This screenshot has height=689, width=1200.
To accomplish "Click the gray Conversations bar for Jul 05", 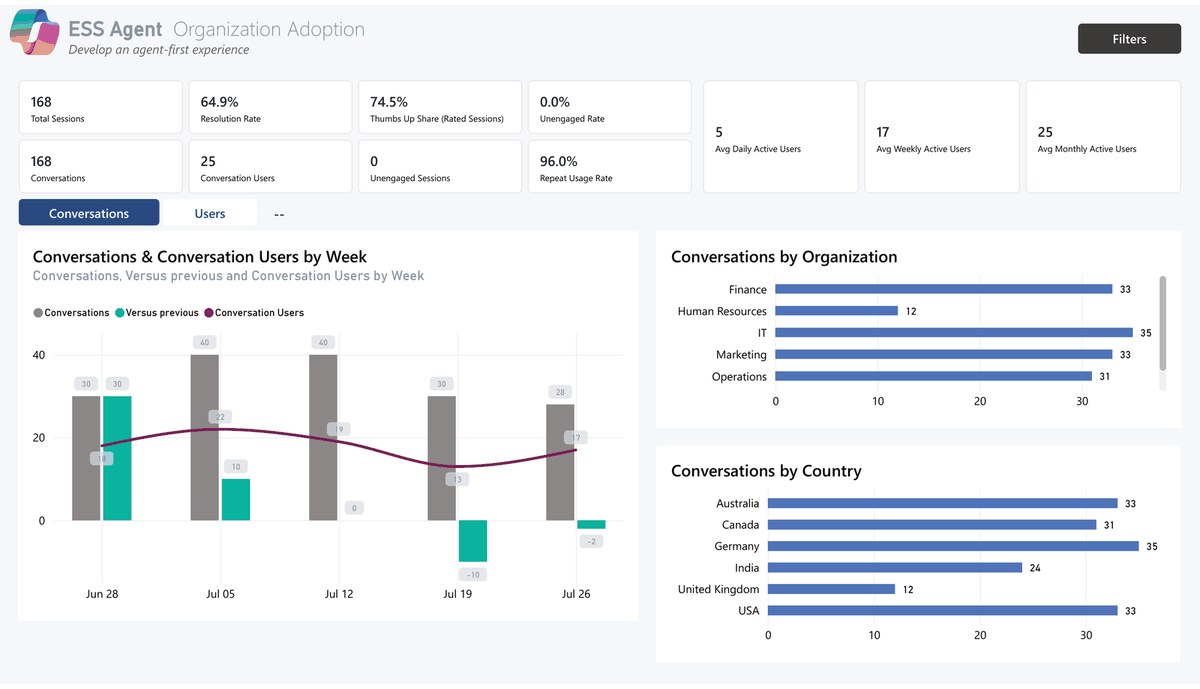I will [x=205, y=437].
